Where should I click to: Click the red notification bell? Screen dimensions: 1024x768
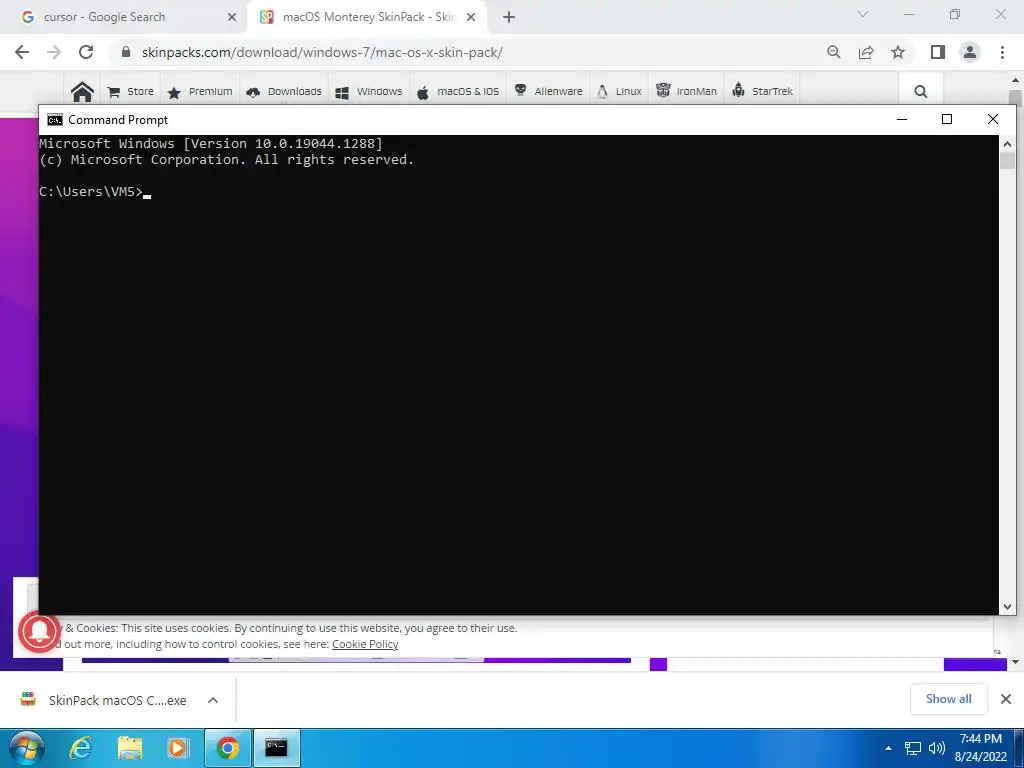tap(39, 632)
